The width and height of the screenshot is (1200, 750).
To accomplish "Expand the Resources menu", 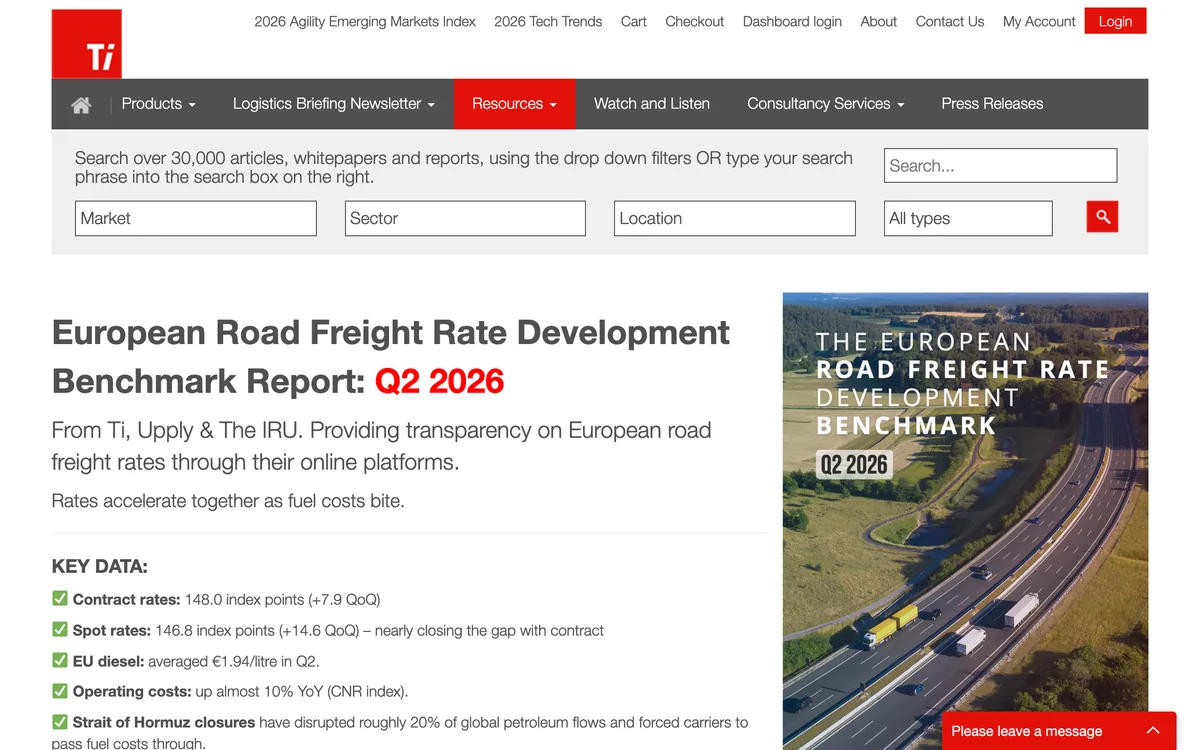I will click(514, 104).
